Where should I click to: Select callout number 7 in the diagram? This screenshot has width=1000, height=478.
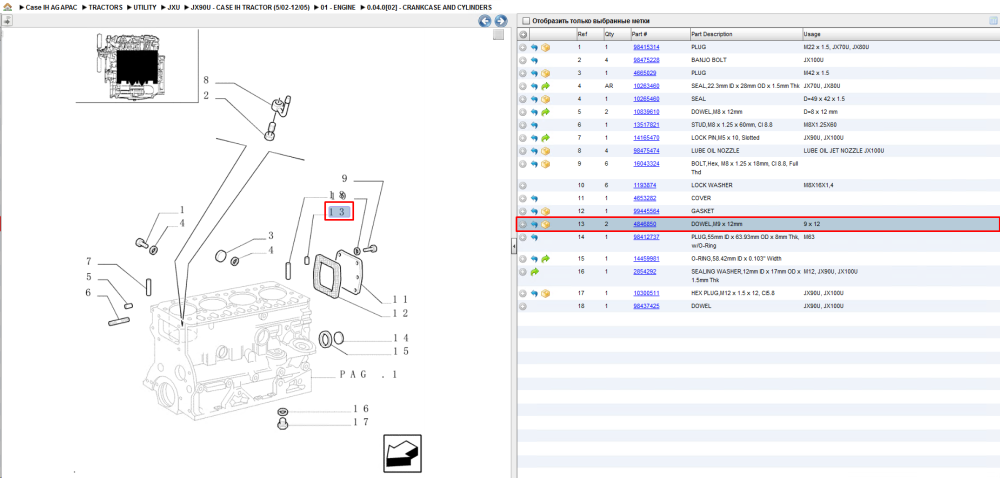[x=89, y=261]
